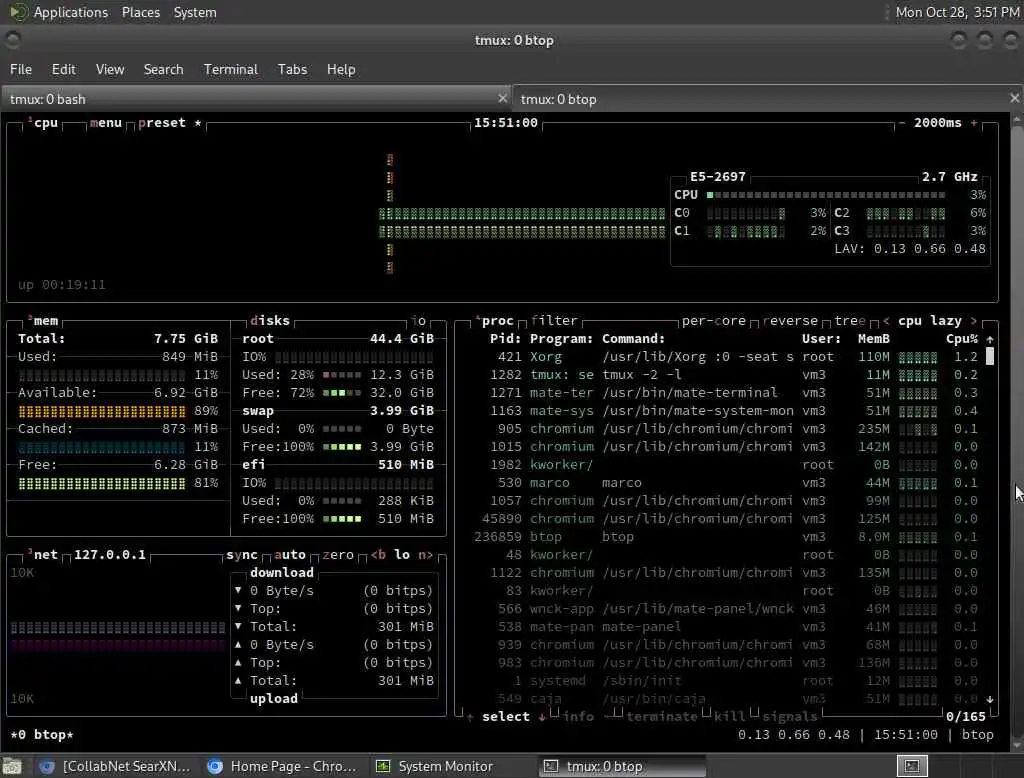Decrease update interval with minus sign
This screenshot has width=1024, height=778.
pyautogui.click(x=902, y=123)
